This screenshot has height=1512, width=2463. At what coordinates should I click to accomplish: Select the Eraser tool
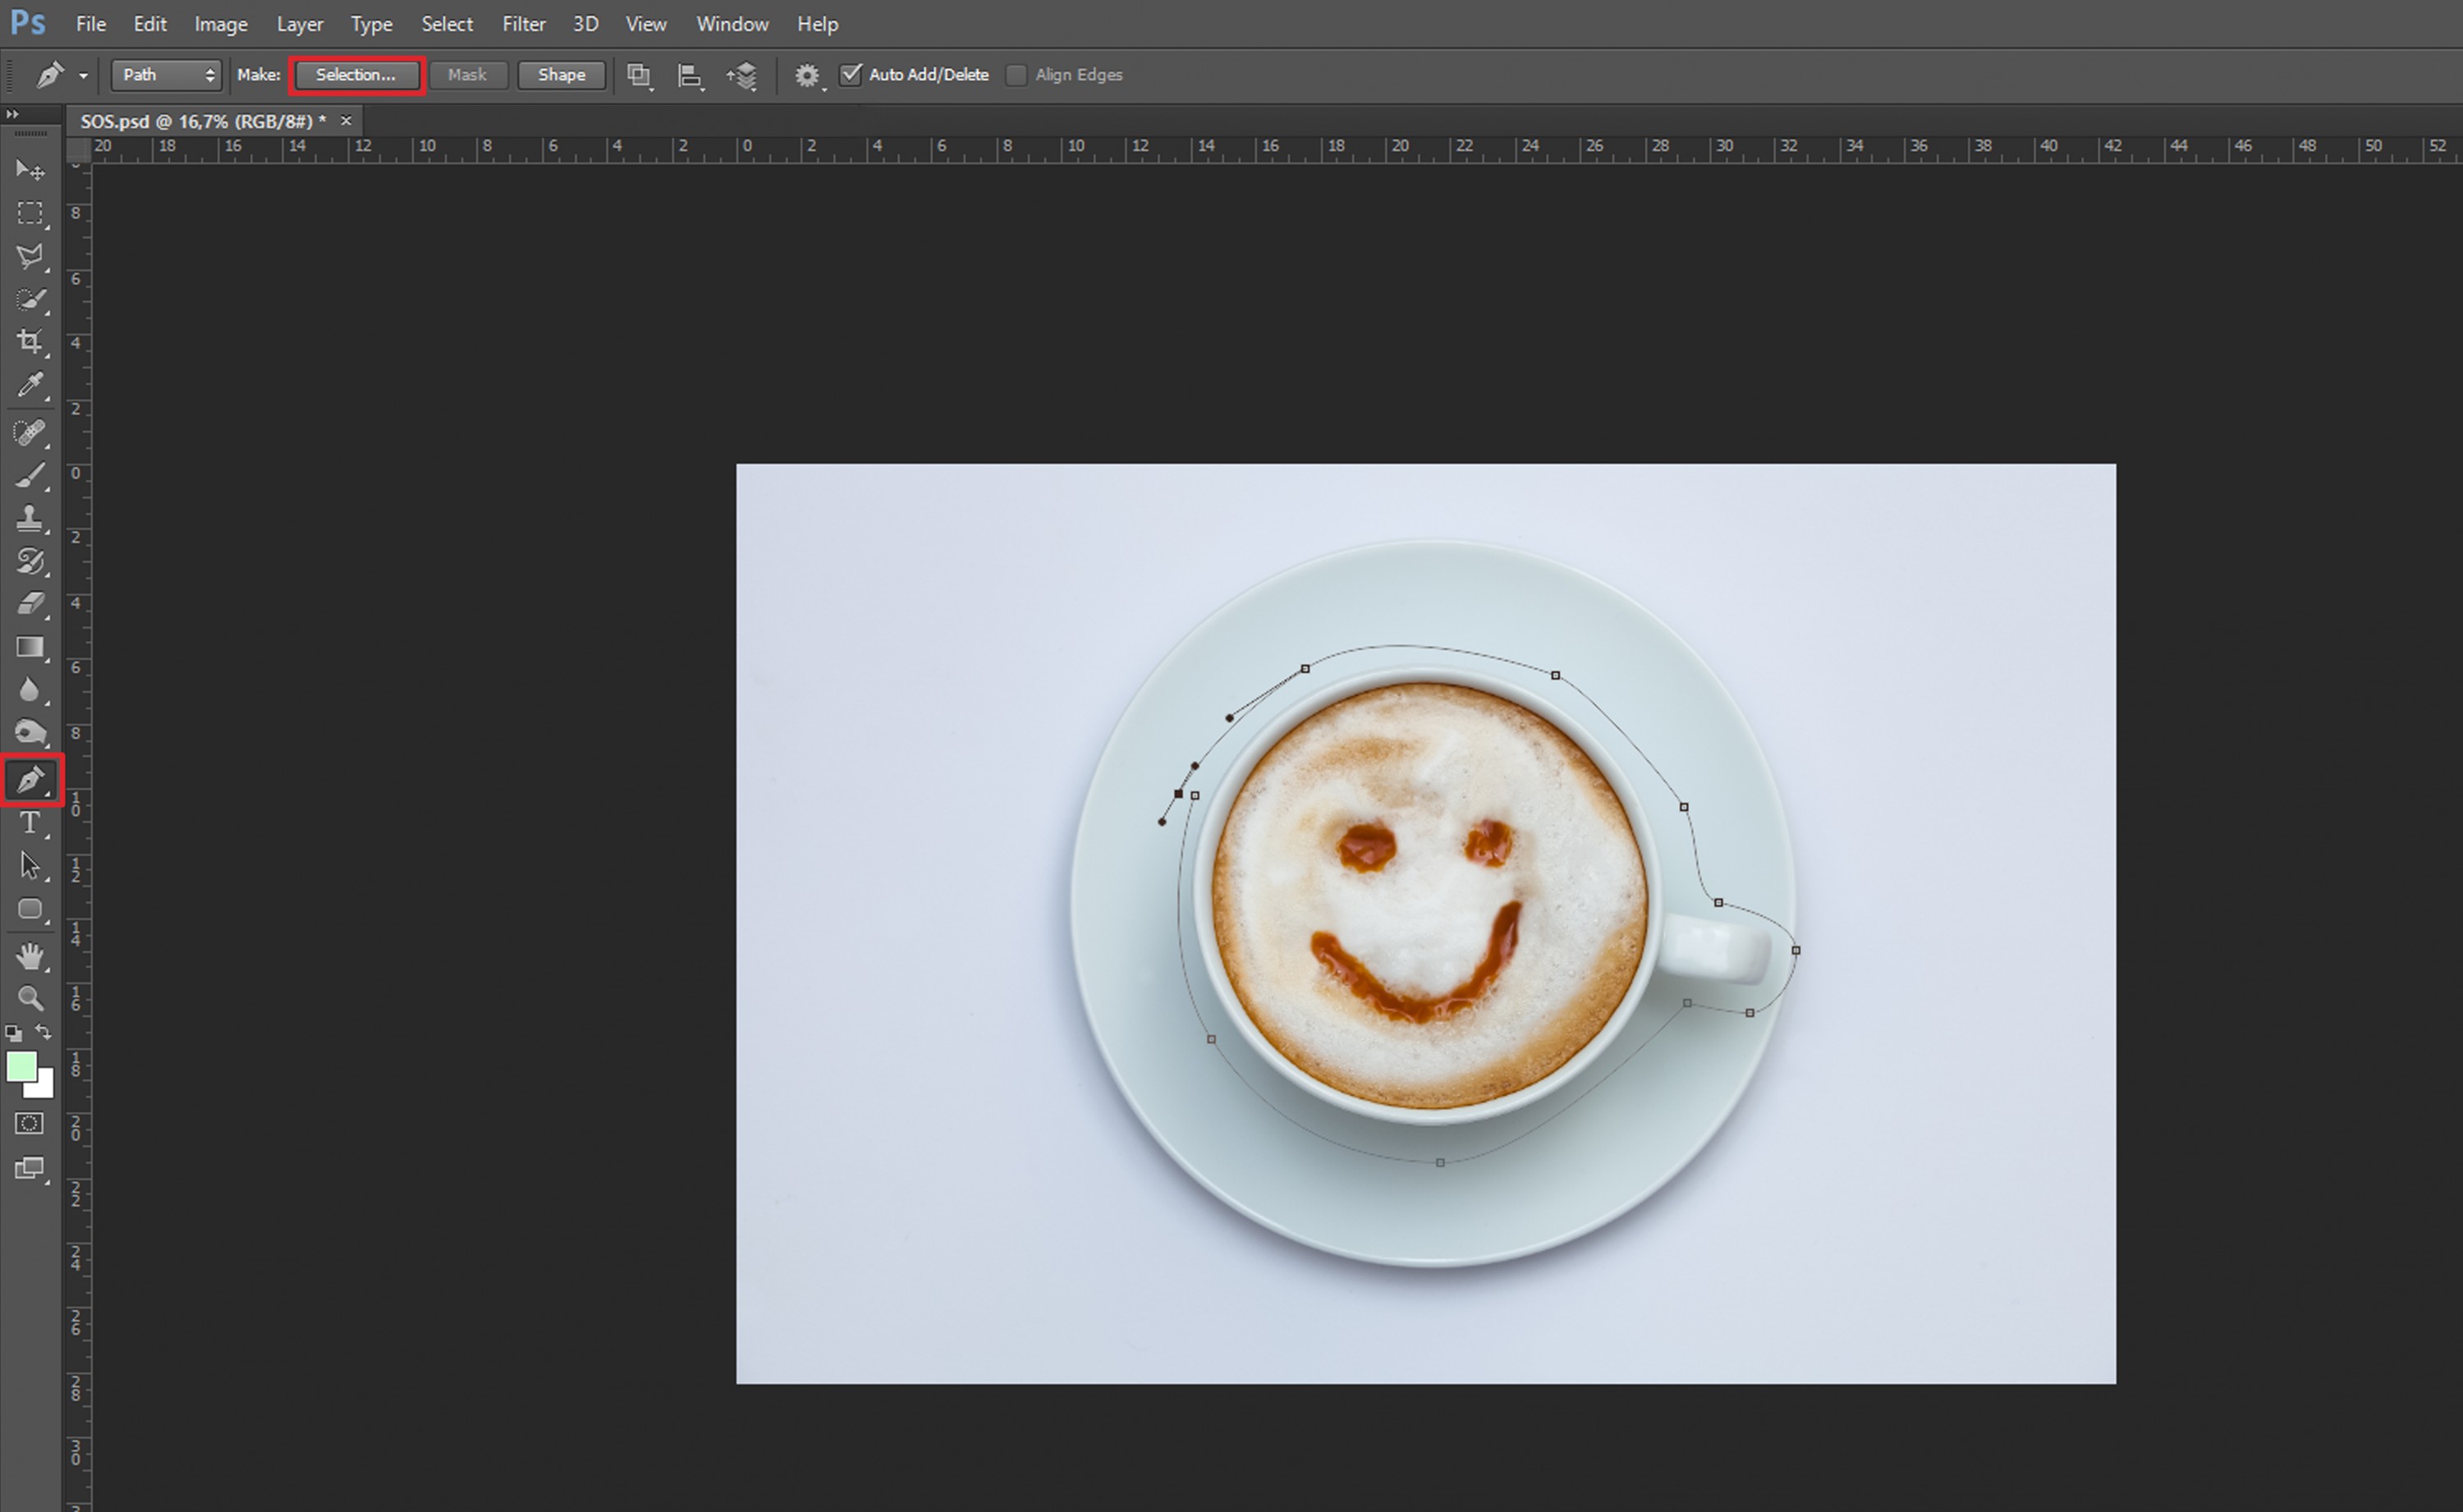[30, 604]
